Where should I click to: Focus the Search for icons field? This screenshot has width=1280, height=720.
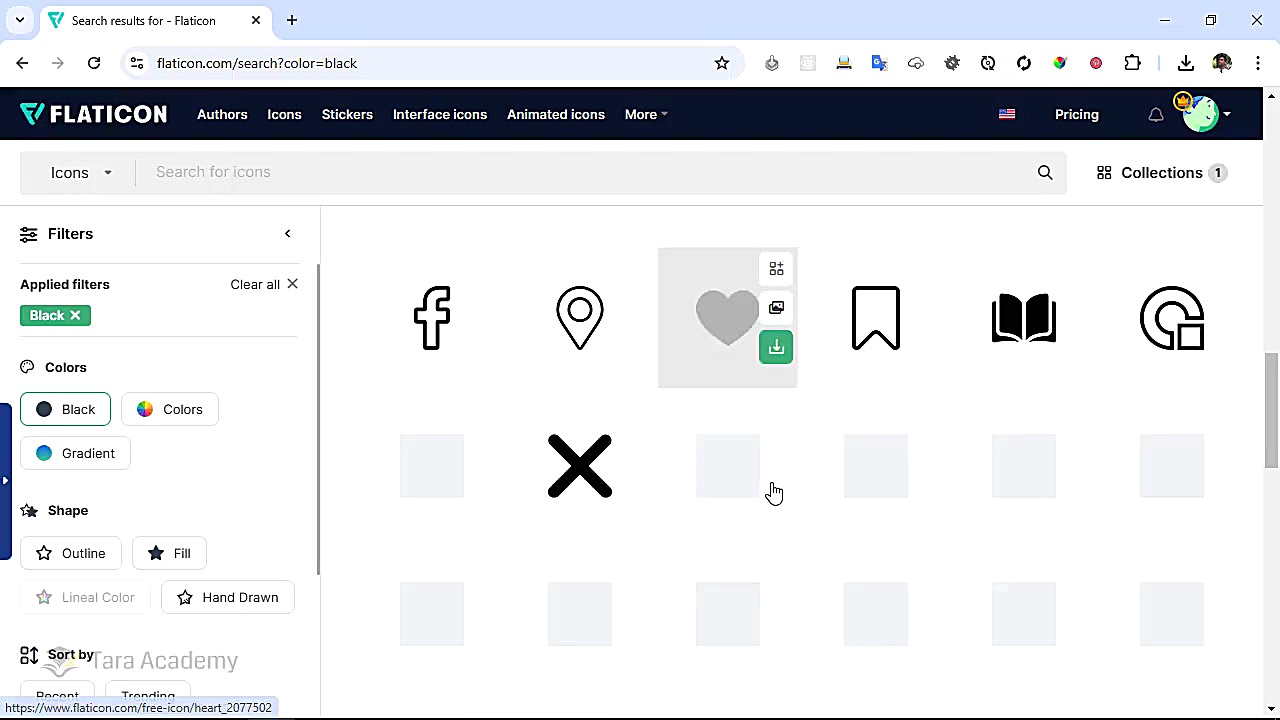click(x=590, y=172)
